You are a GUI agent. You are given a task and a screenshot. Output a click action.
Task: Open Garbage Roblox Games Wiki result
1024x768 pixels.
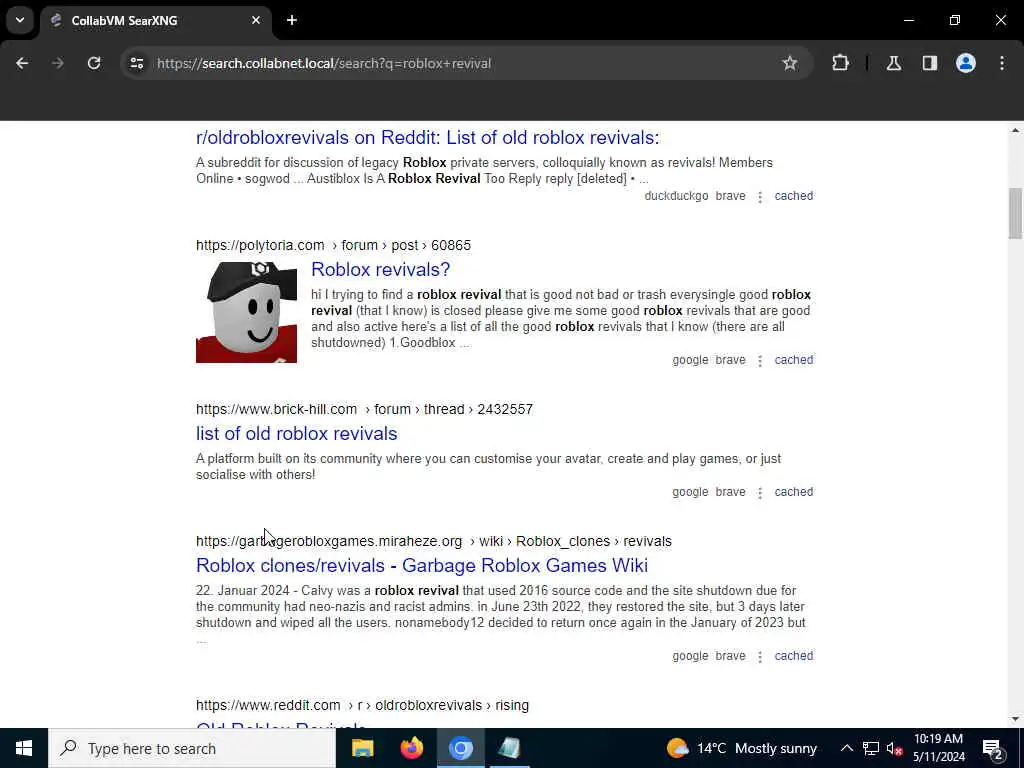[x=422, y=566]
